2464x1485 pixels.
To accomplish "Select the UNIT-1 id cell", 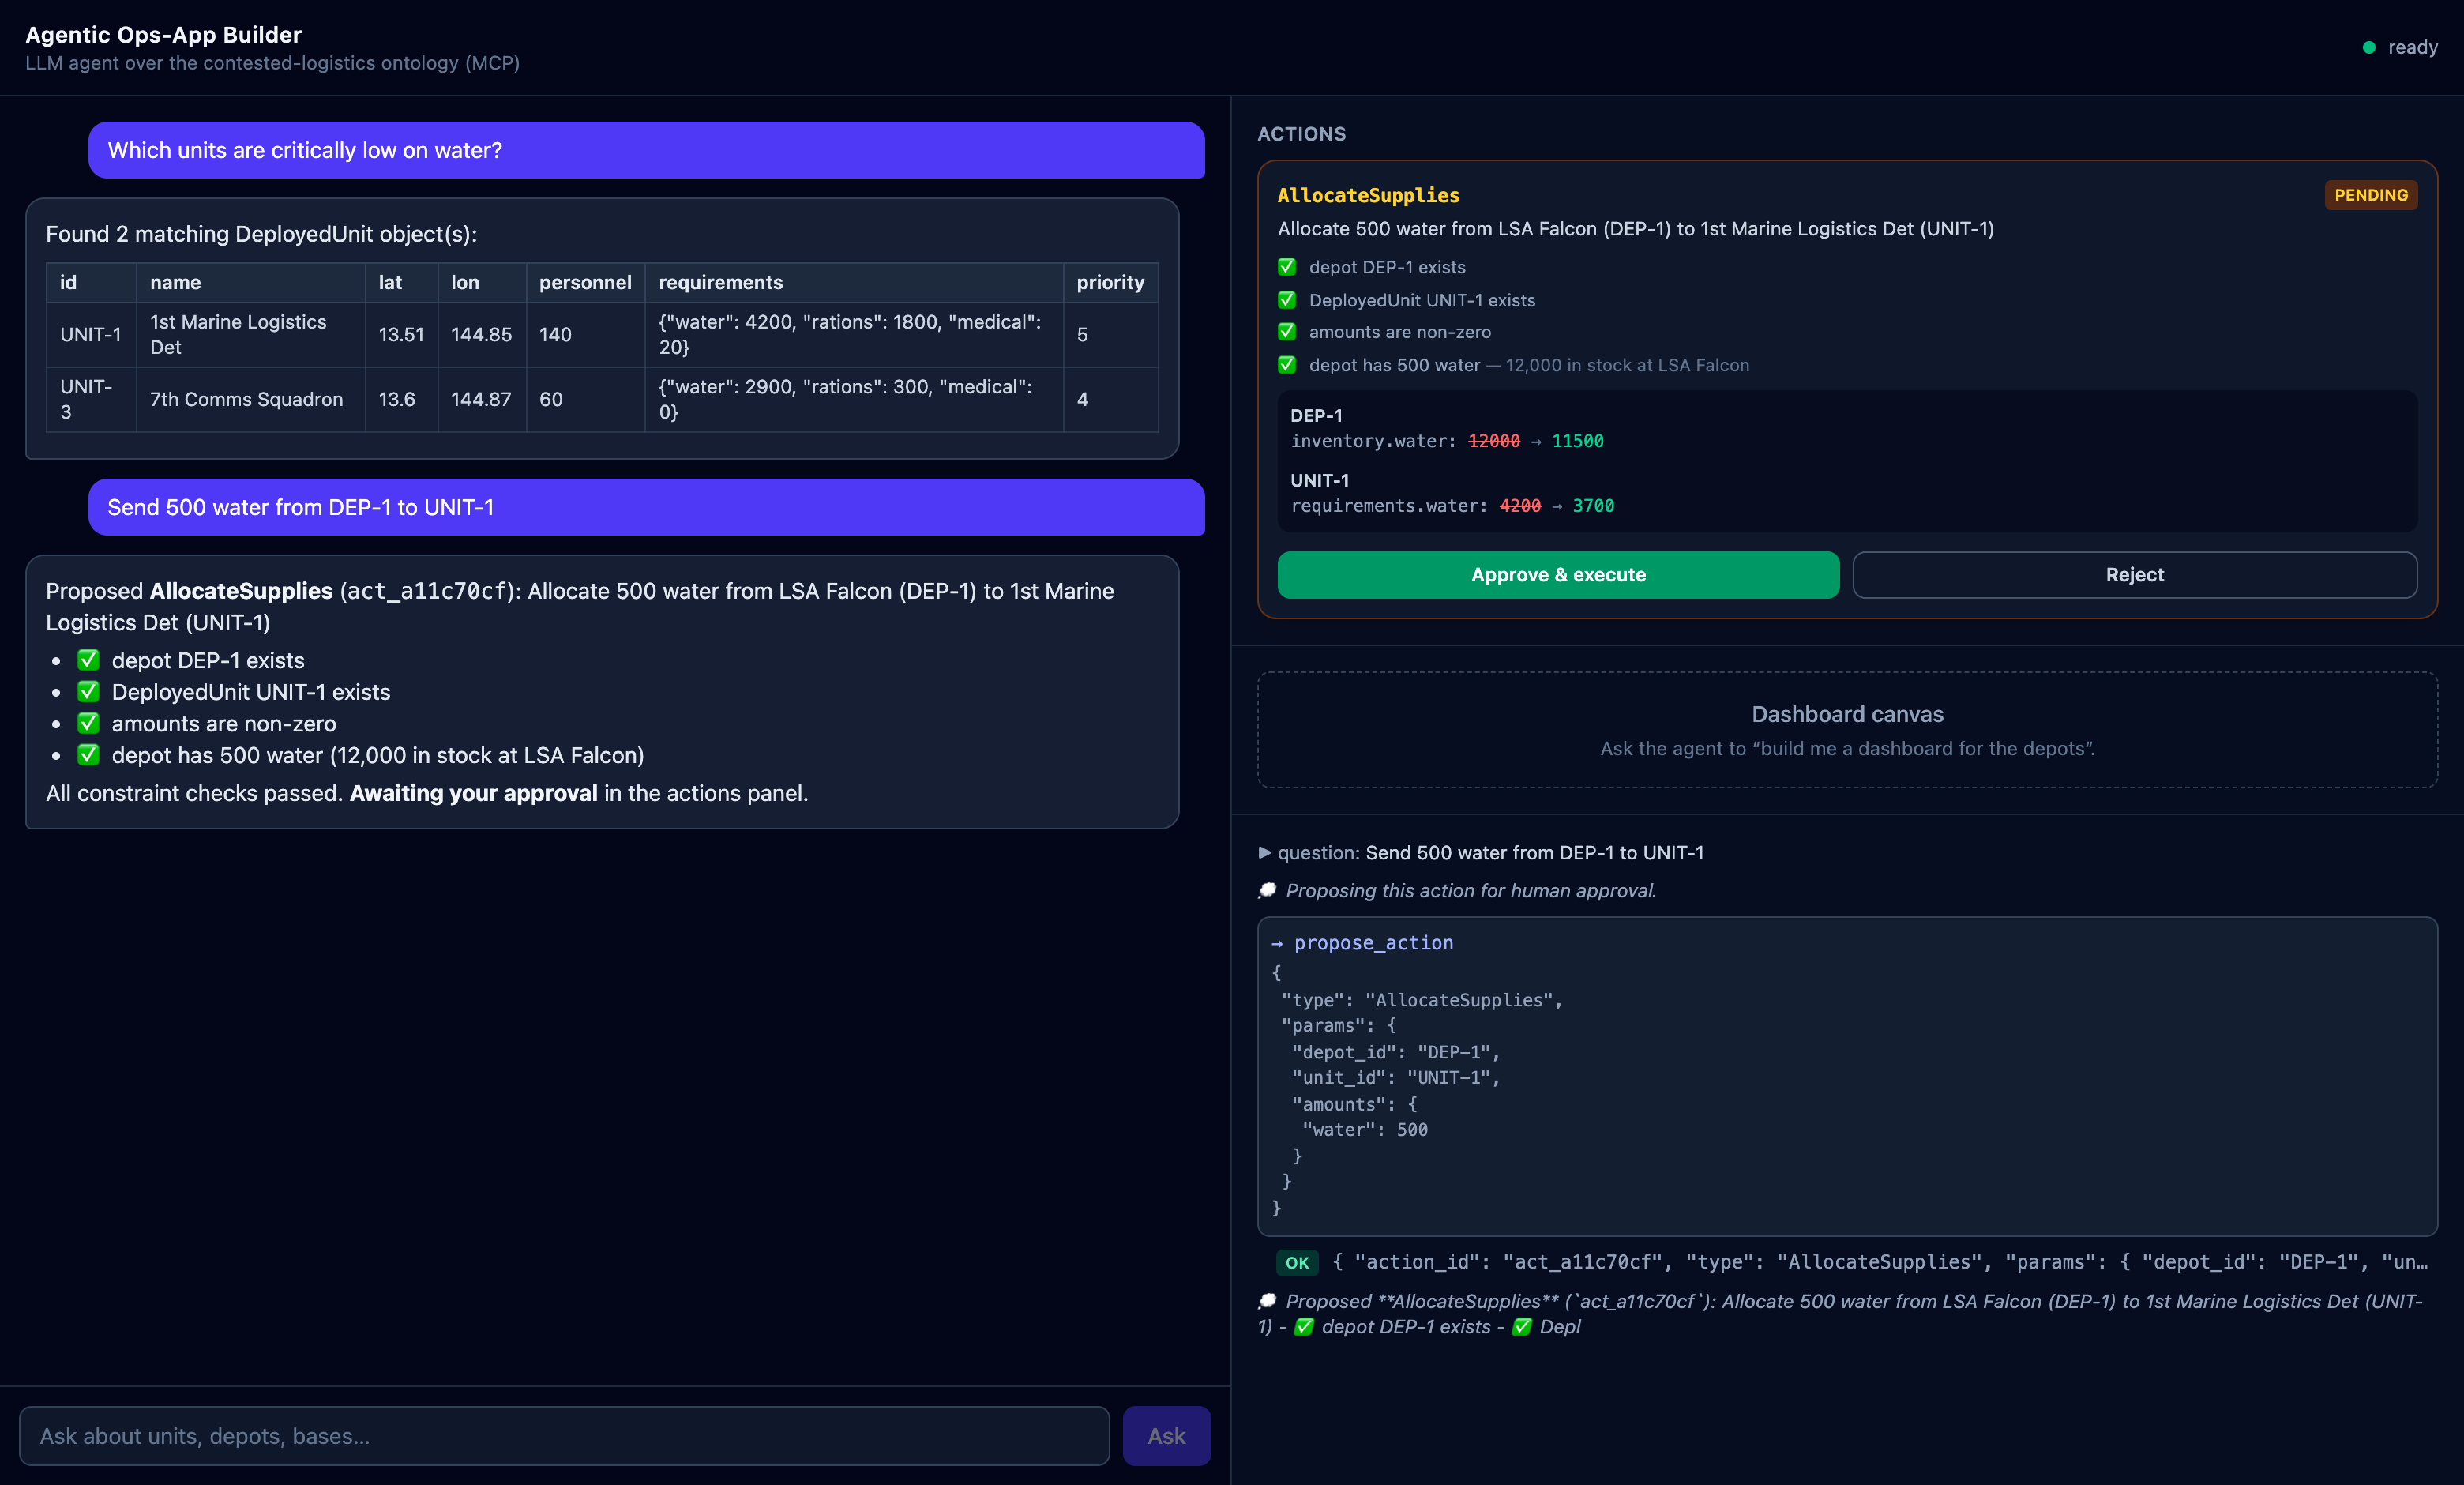I will [x=91, y=335].
